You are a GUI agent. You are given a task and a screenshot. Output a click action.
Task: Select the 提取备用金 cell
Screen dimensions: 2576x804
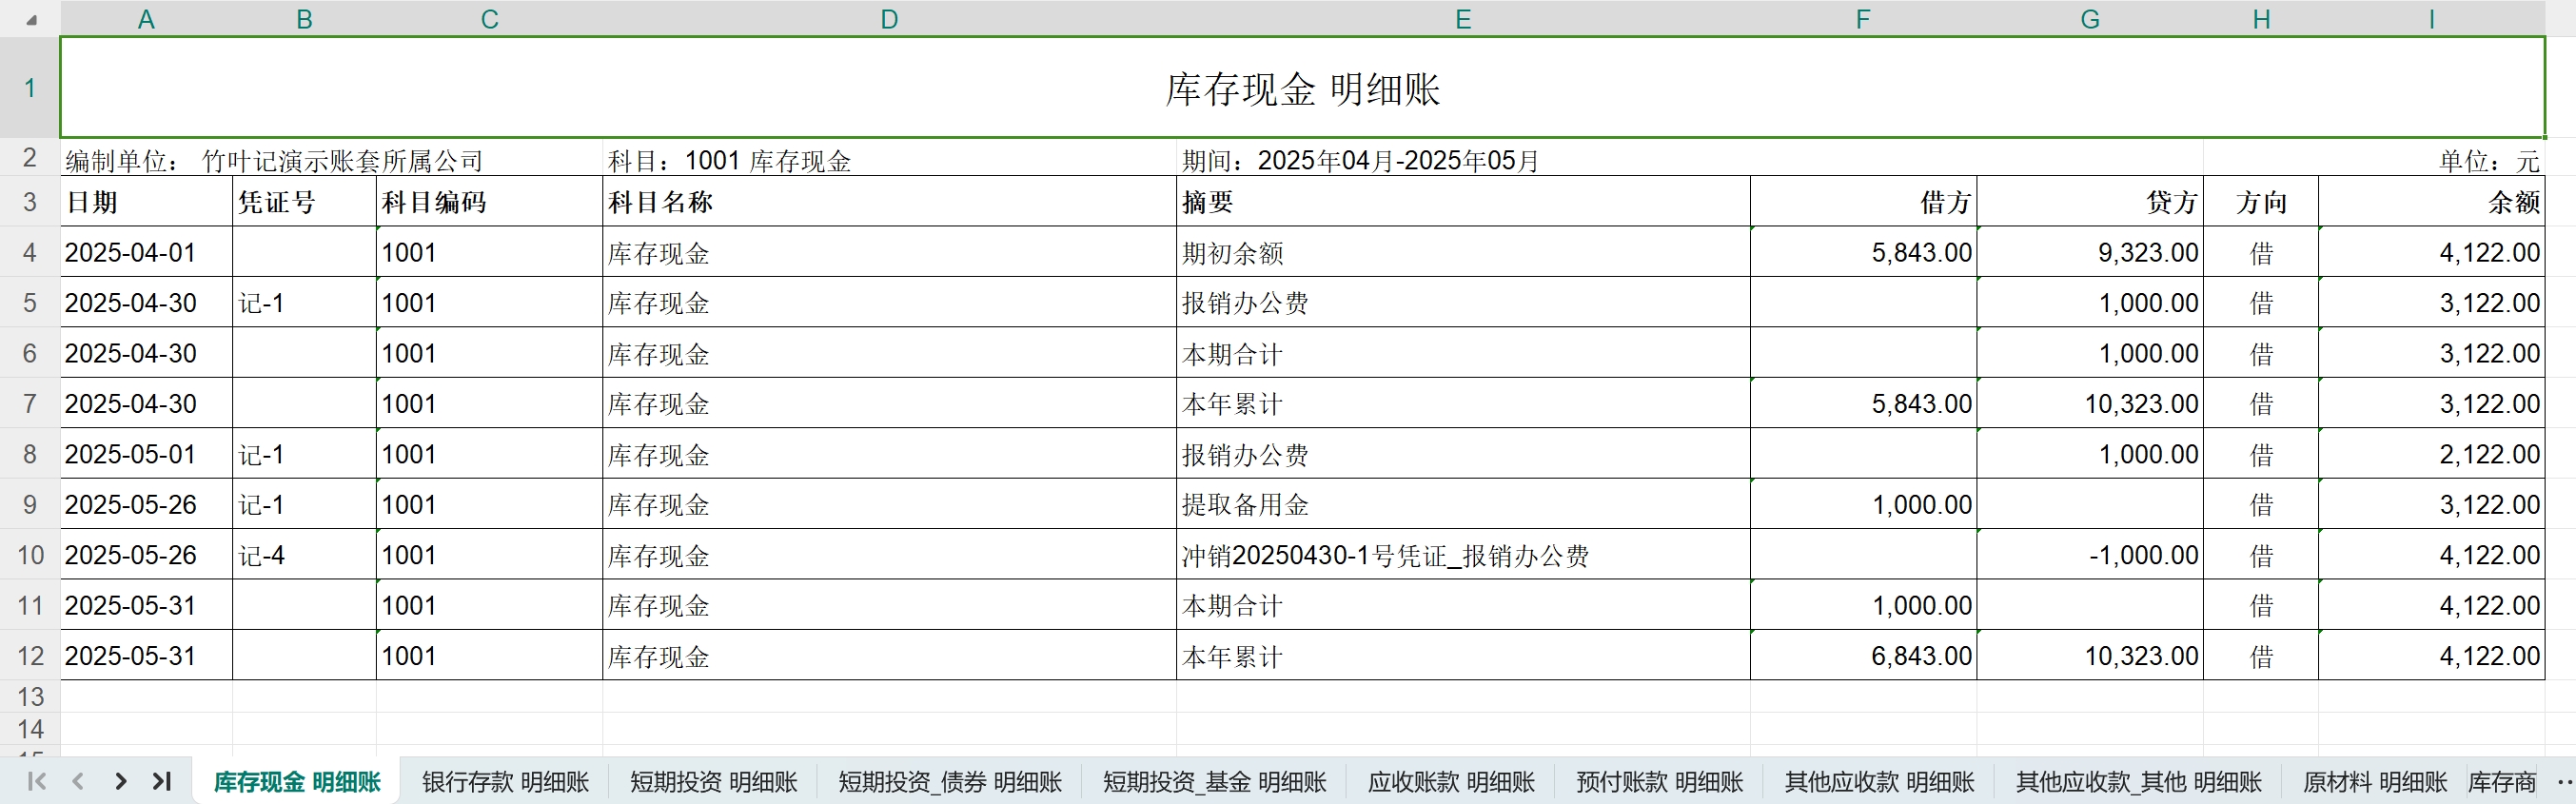click(x=1462, y=505)
